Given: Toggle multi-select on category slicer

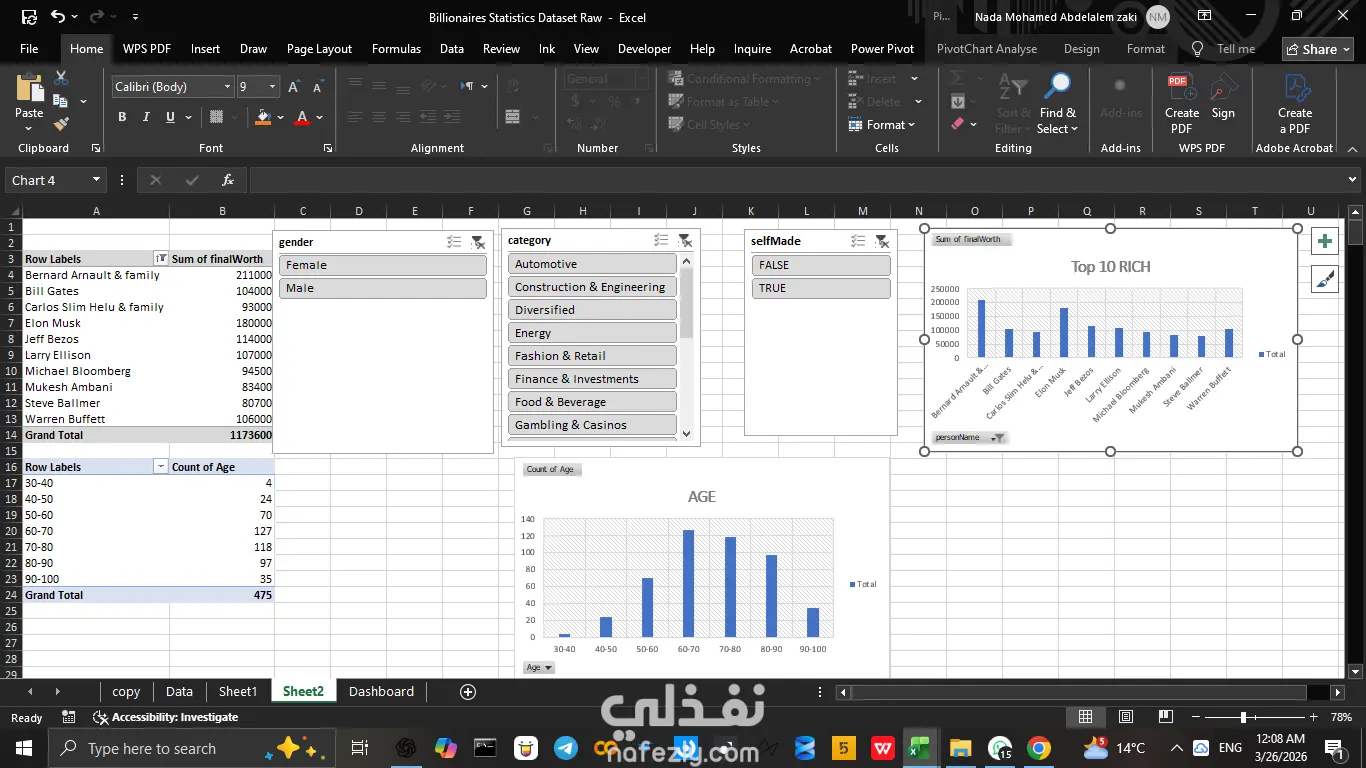Looking at the screenshot, I should (661, 240).
